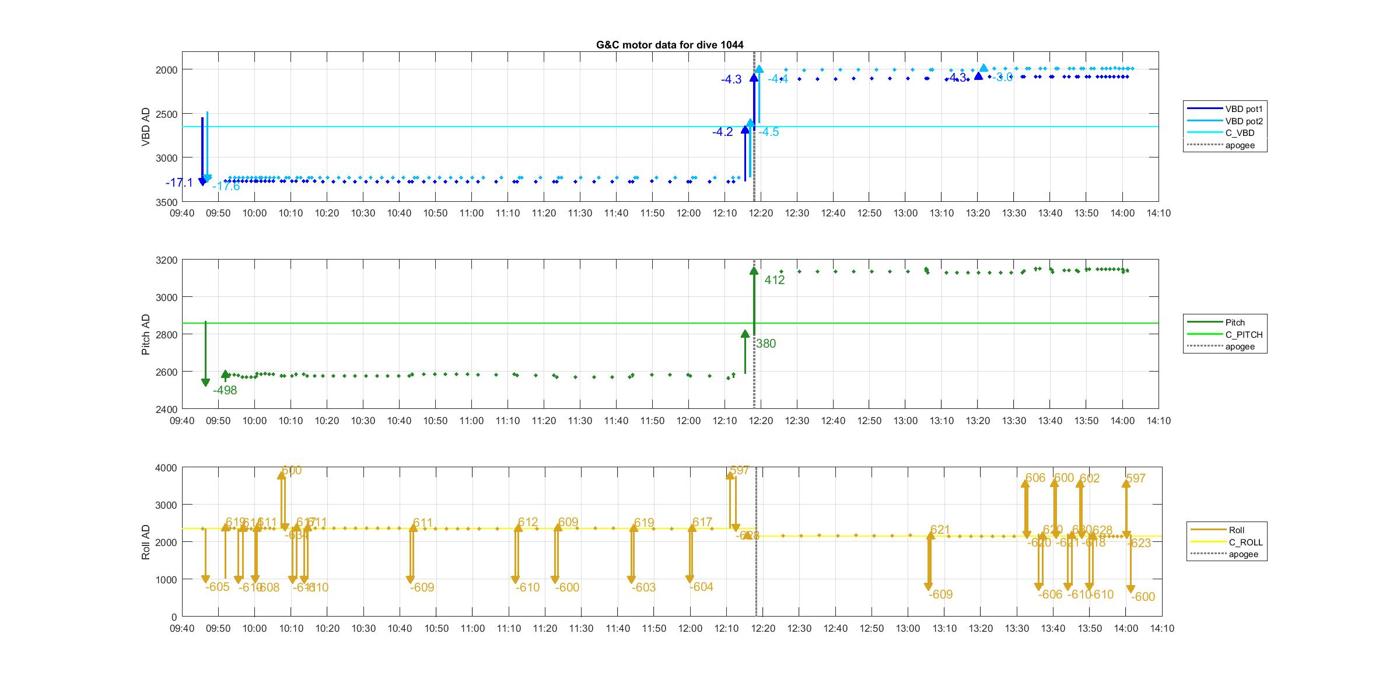Click the '3200' tick on the Pitch axis

(x=164, y=260)
